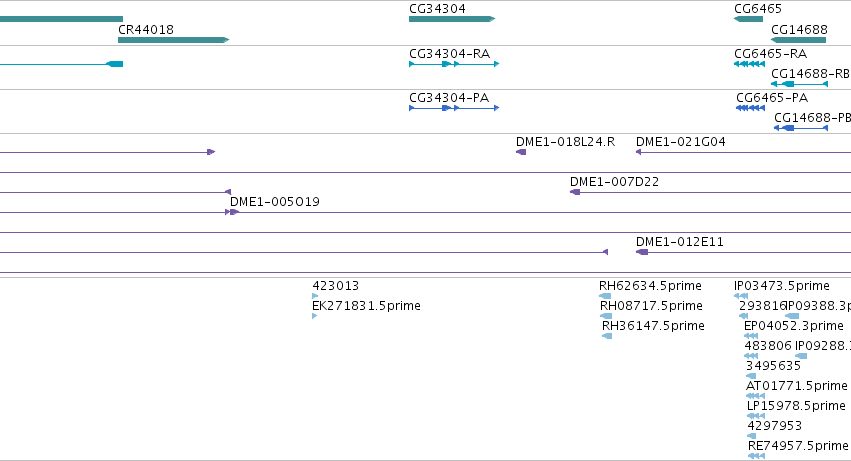Select the CG34304-RA transcript glyph

[x=454, y=64]
